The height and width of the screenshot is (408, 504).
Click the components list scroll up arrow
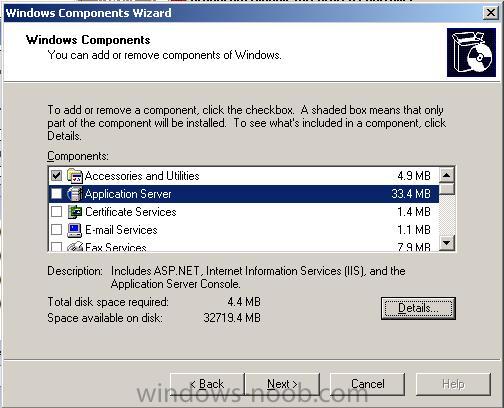(x=447, y=175)
